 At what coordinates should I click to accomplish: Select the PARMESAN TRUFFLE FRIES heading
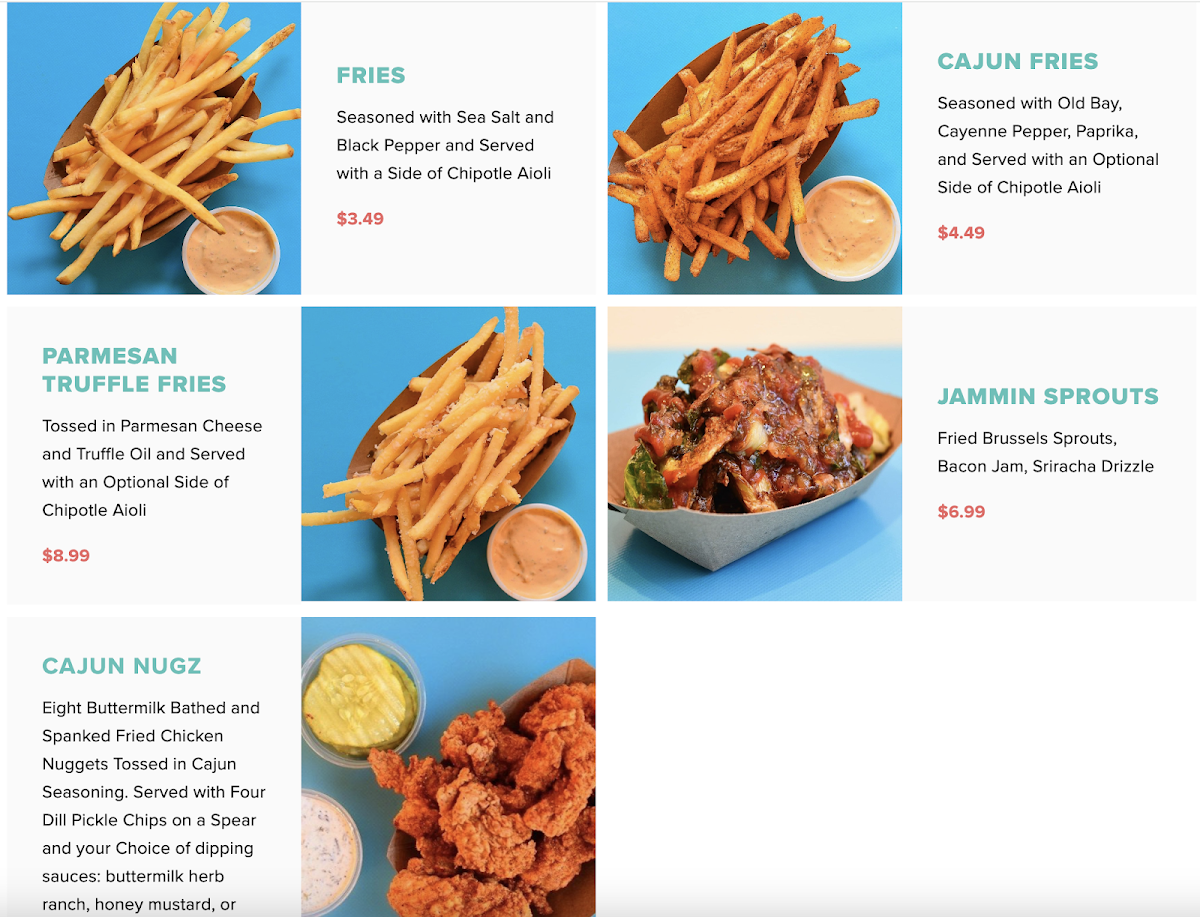[134, 370]
